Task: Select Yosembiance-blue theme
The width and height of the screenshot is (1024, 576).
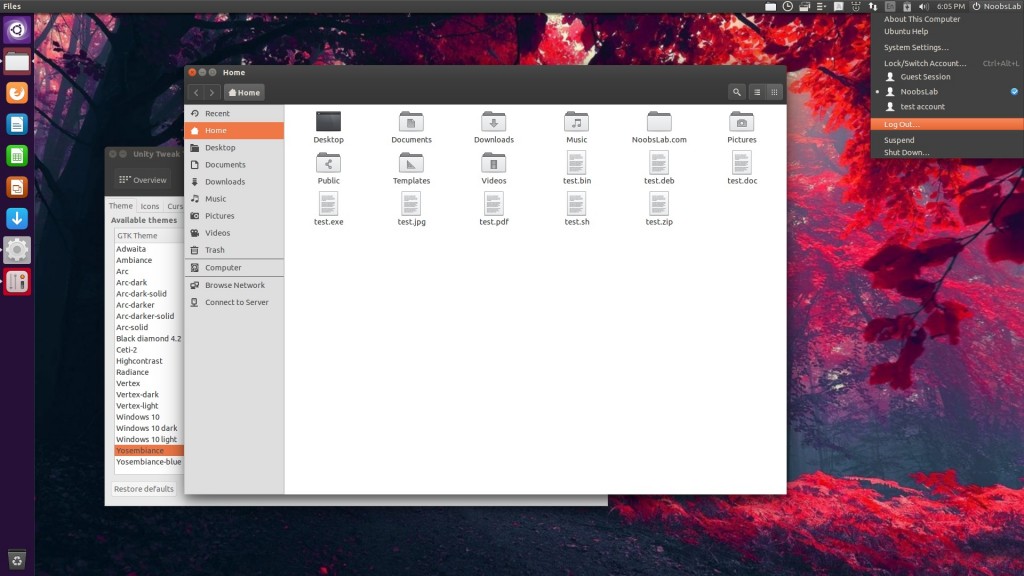Action: pos(149,462)
